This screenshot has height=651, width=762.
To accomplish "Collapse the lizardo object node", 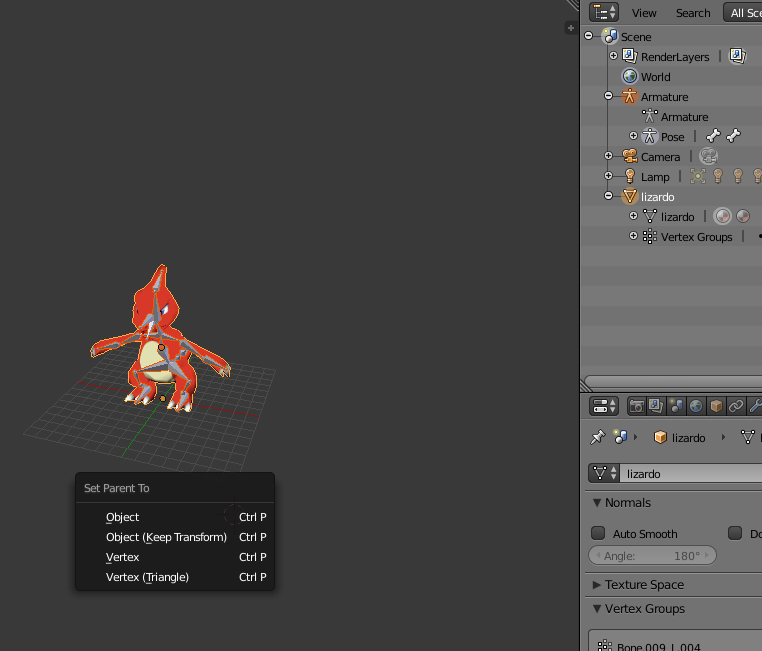I will [608, 196].
